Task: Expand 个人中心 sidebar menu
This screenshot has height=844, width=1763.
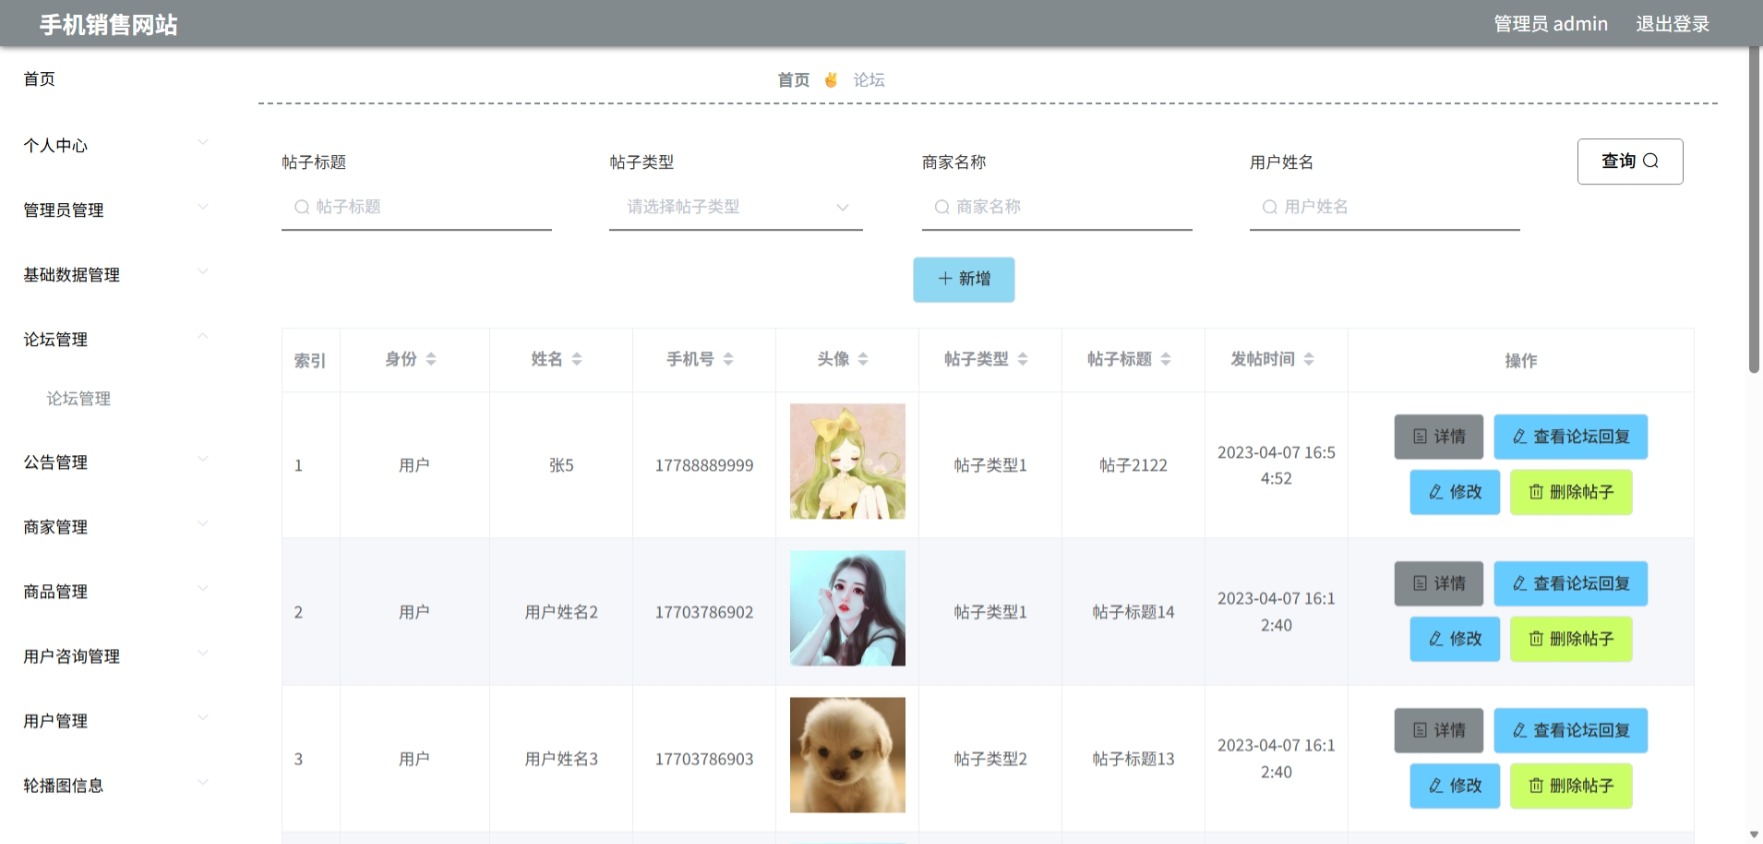Action: tap(116, 145)
